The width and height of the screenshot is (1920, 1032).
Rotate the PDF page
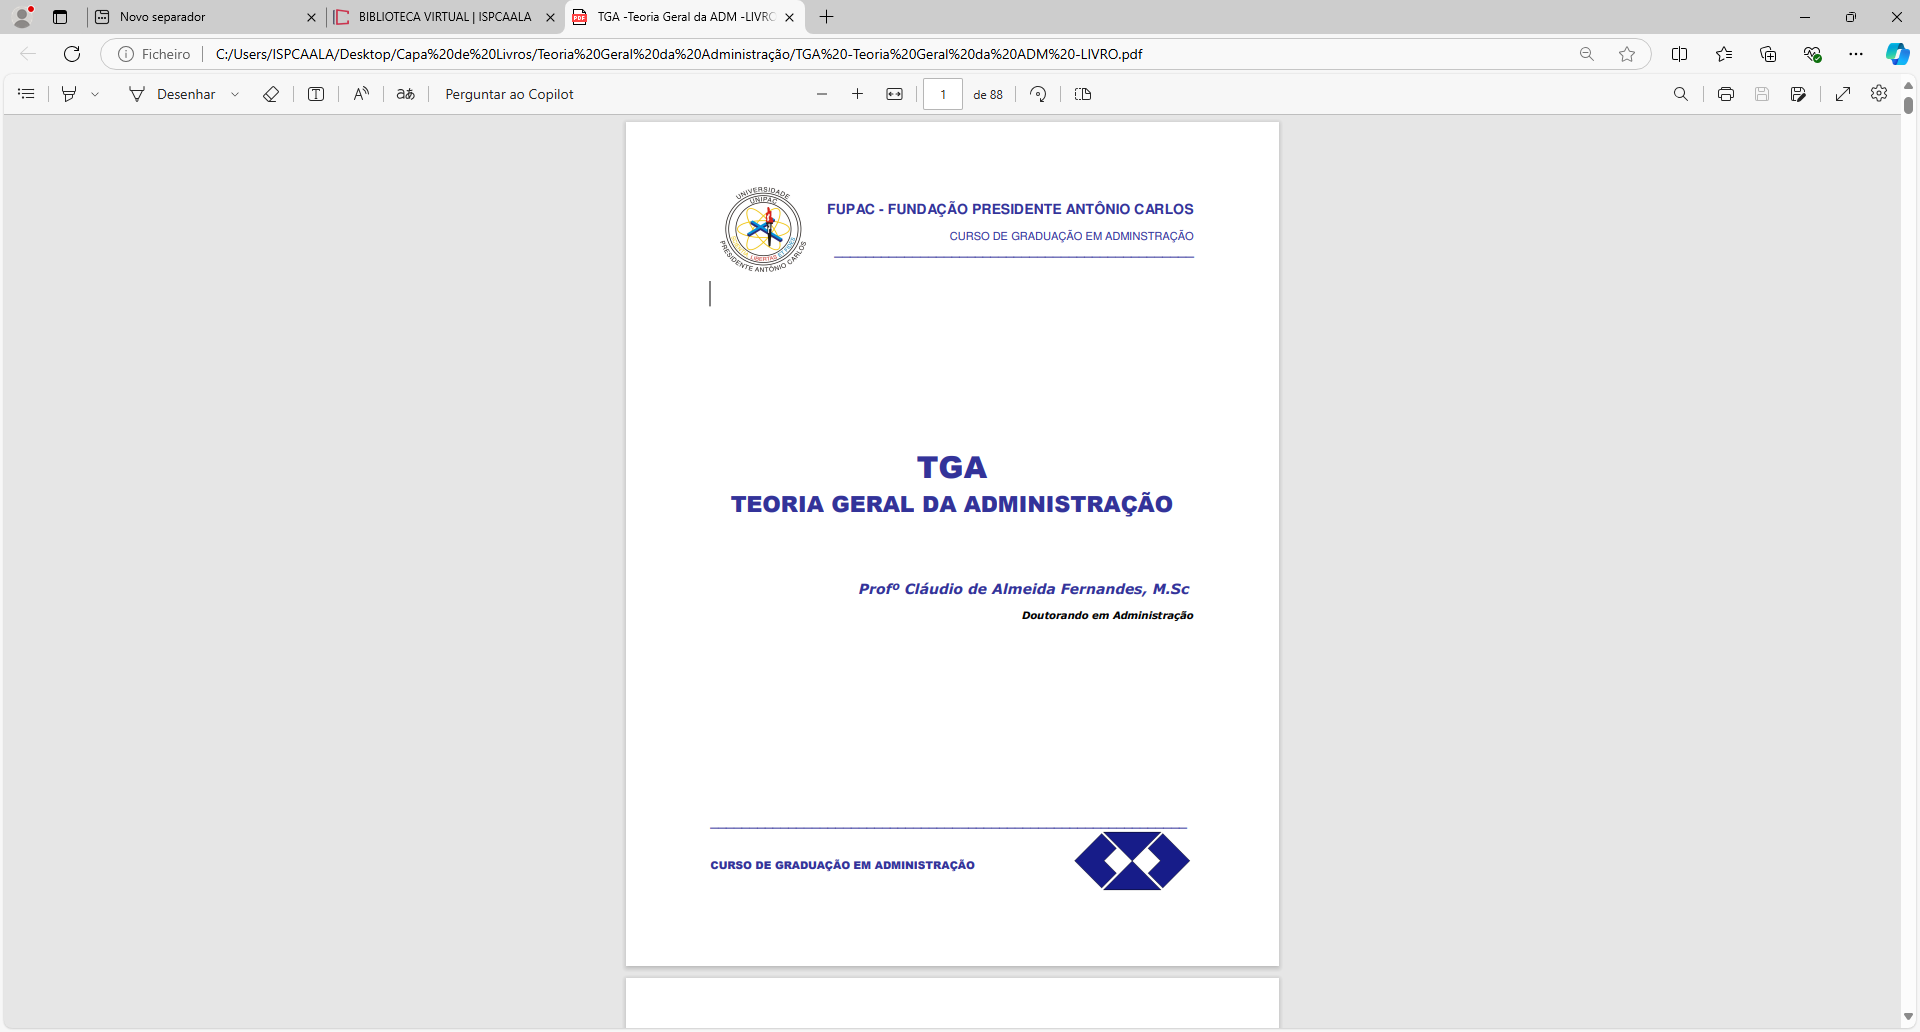[1038, 94]
